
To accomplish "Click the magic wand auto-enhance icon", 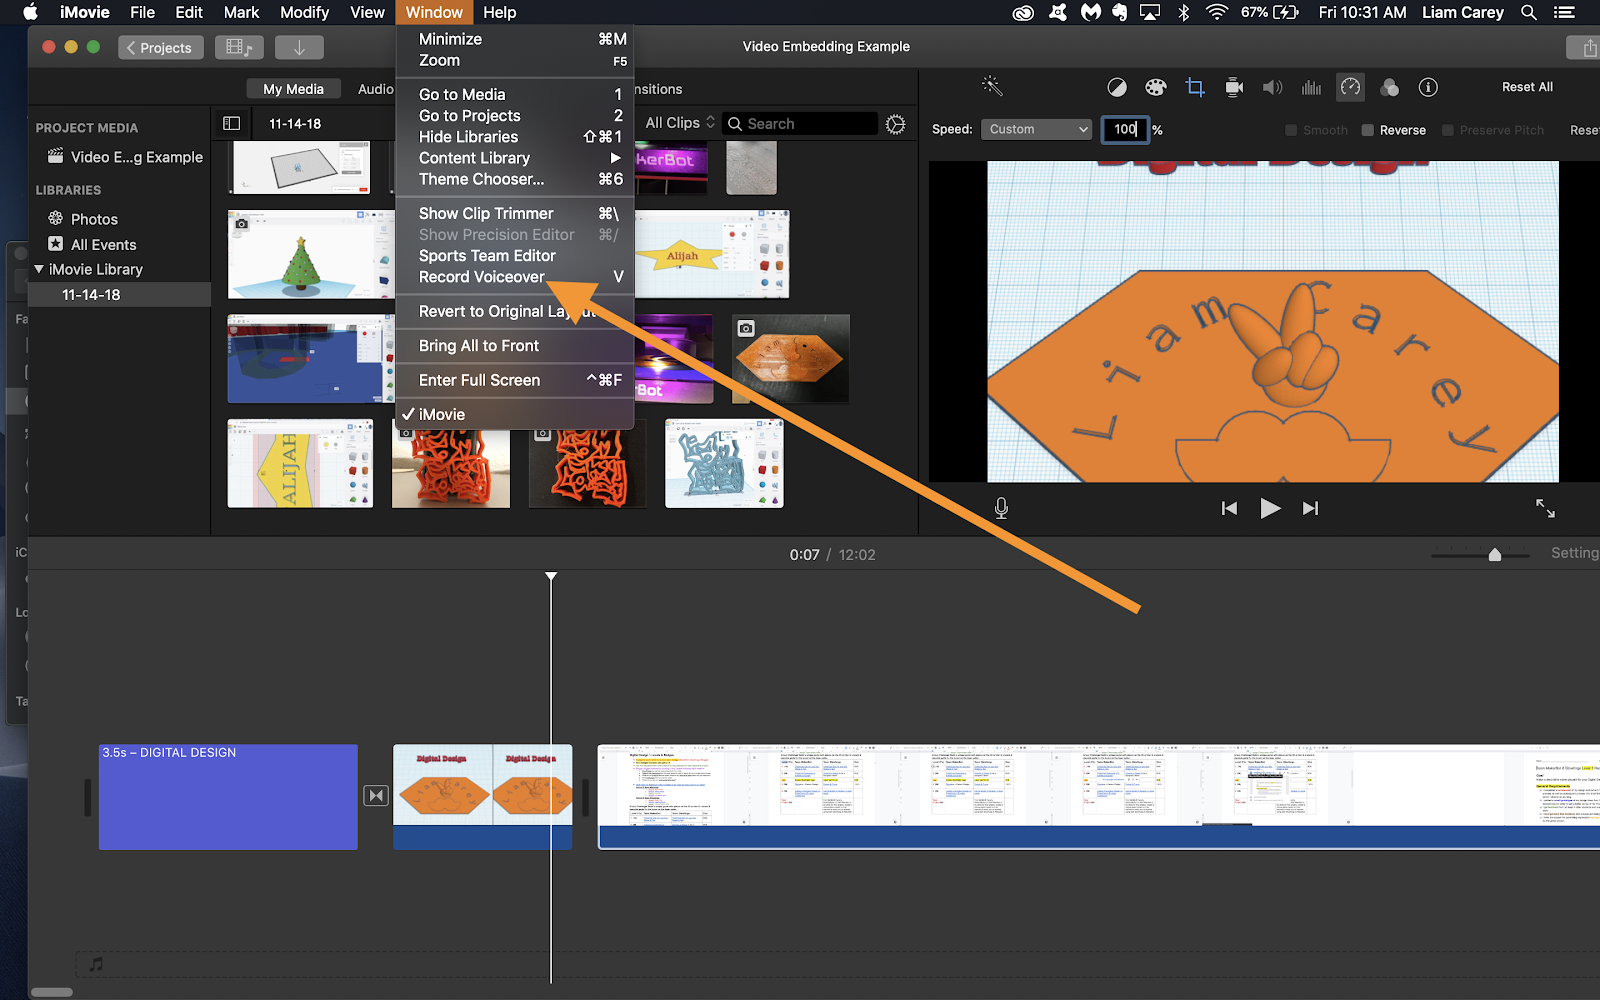I will coord(992,87).
